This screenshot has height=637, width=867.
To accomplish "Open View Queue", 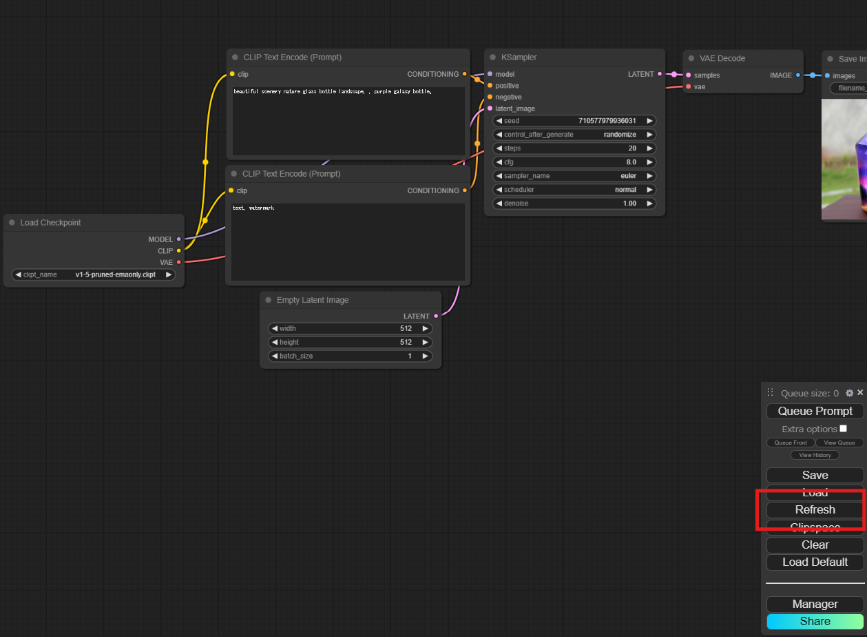I will click(839, 443).
